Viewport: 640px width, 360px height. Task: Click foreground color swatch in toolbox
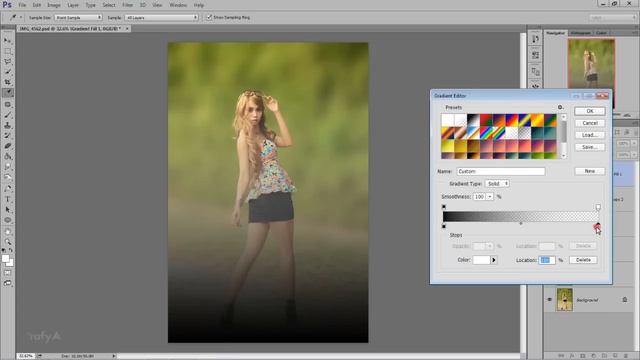pos(5,259)
